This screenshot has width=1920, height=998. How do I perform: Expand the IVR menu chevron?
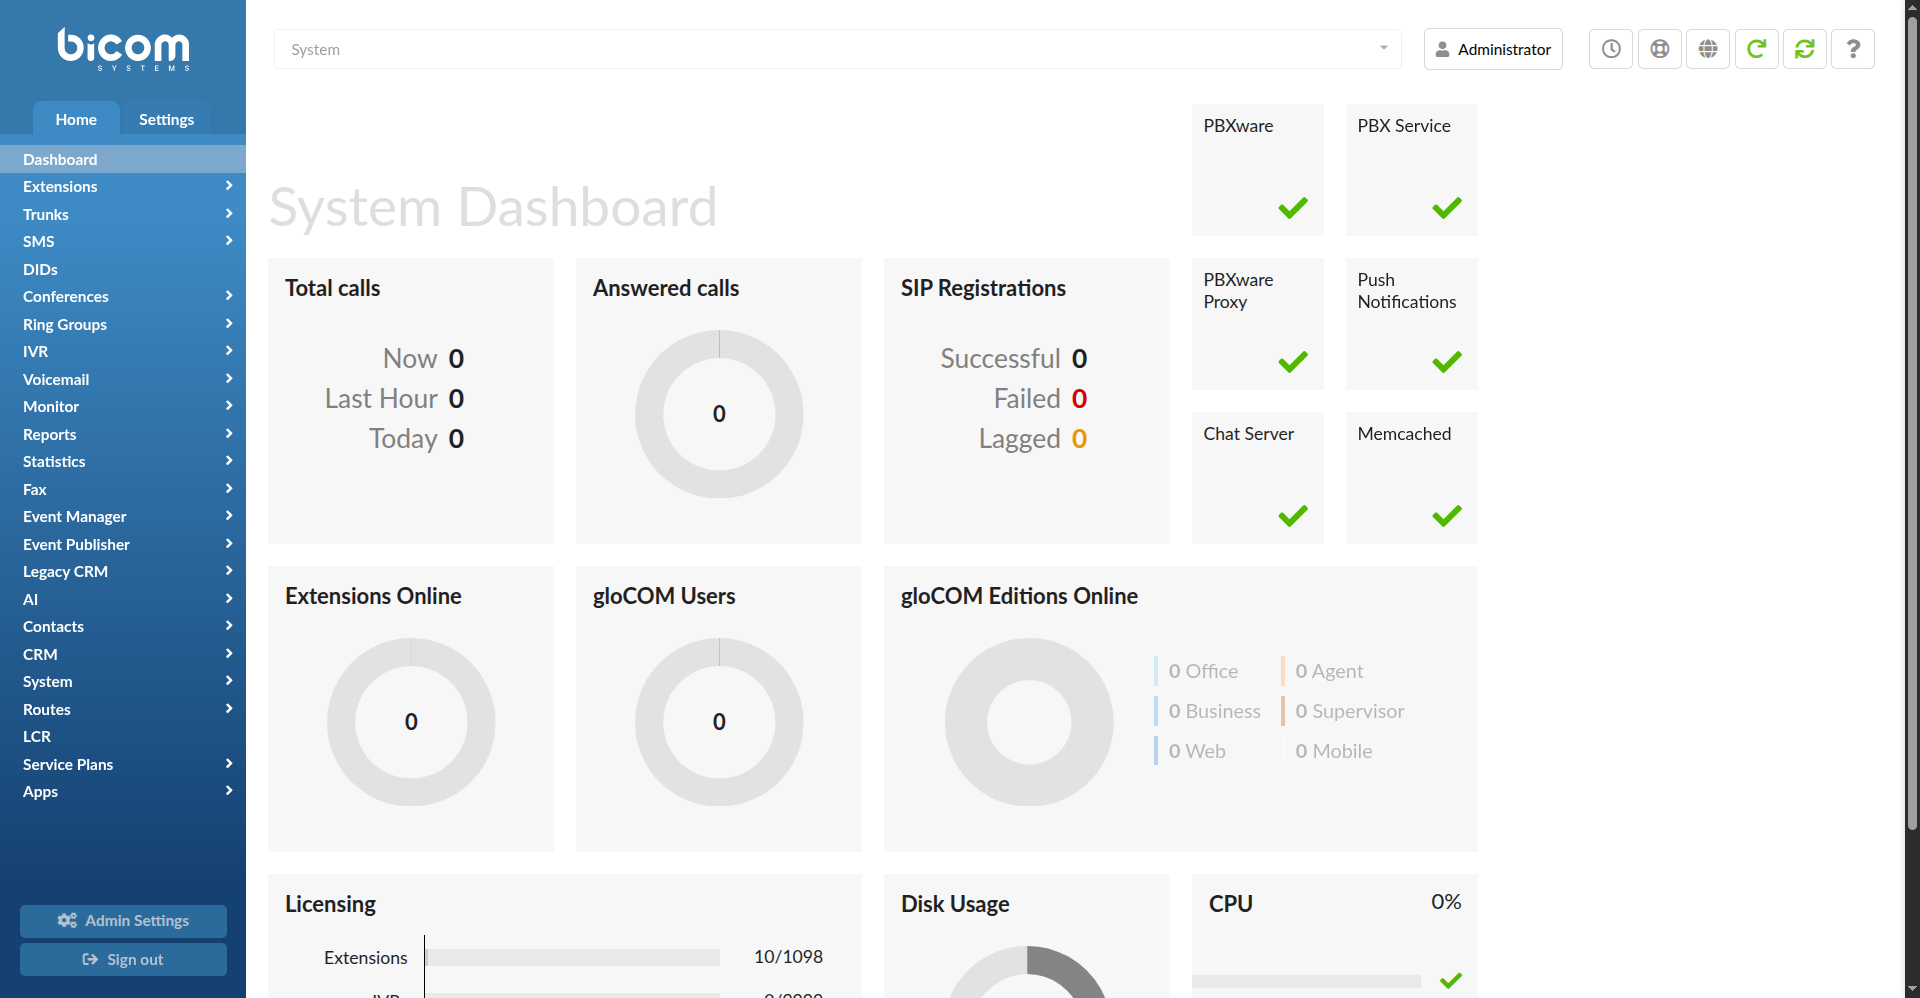click(229, 351)
